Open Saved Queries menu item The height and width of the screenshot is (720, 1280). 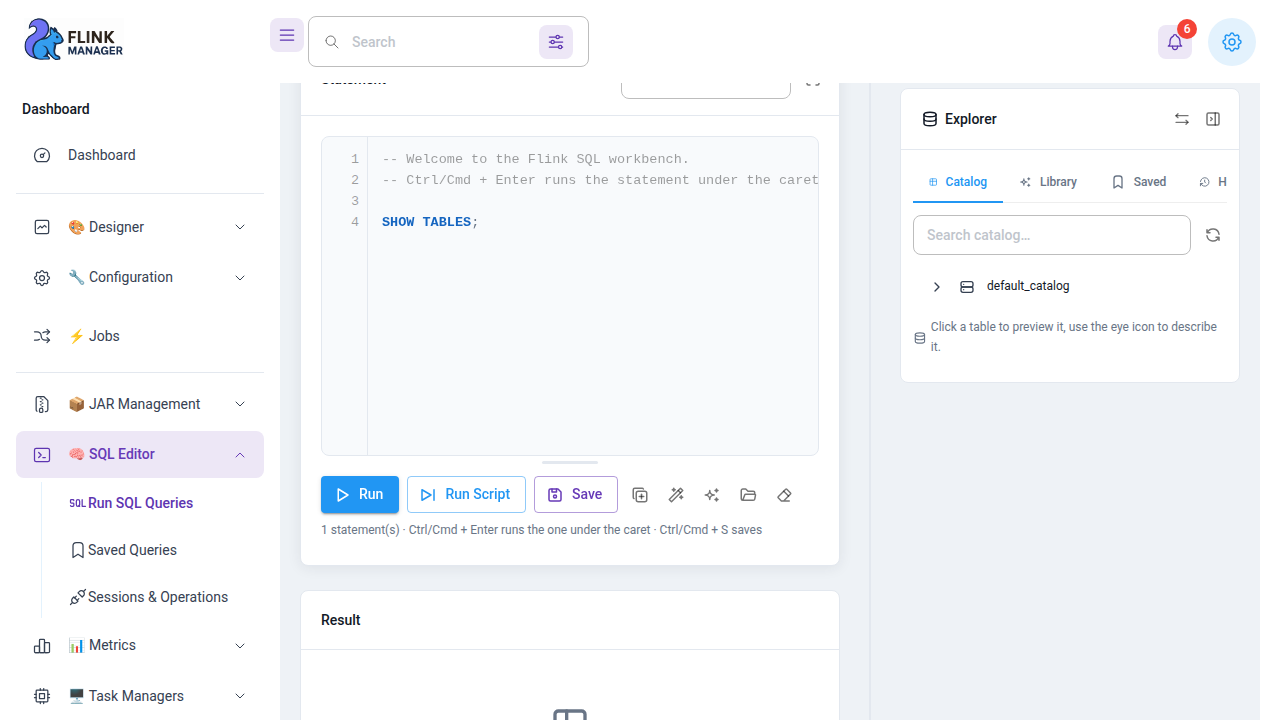click(x=132, y=550)
